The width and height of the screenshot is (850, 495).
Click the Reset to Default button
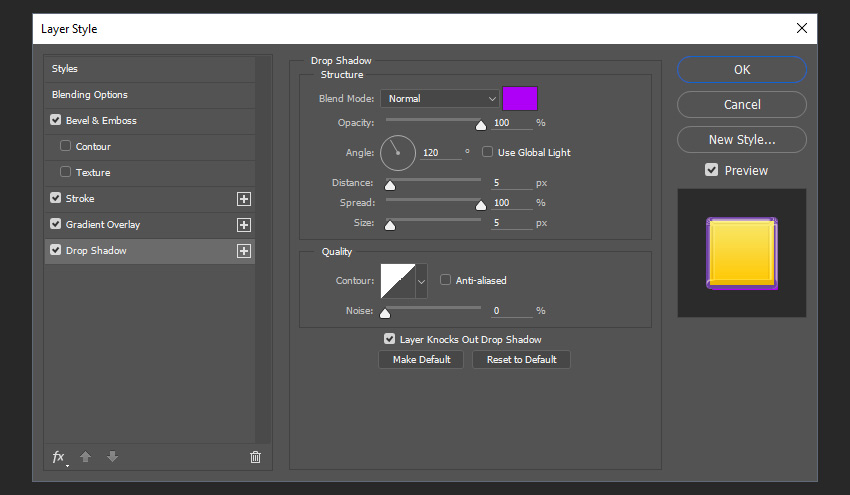pos(521,360)
